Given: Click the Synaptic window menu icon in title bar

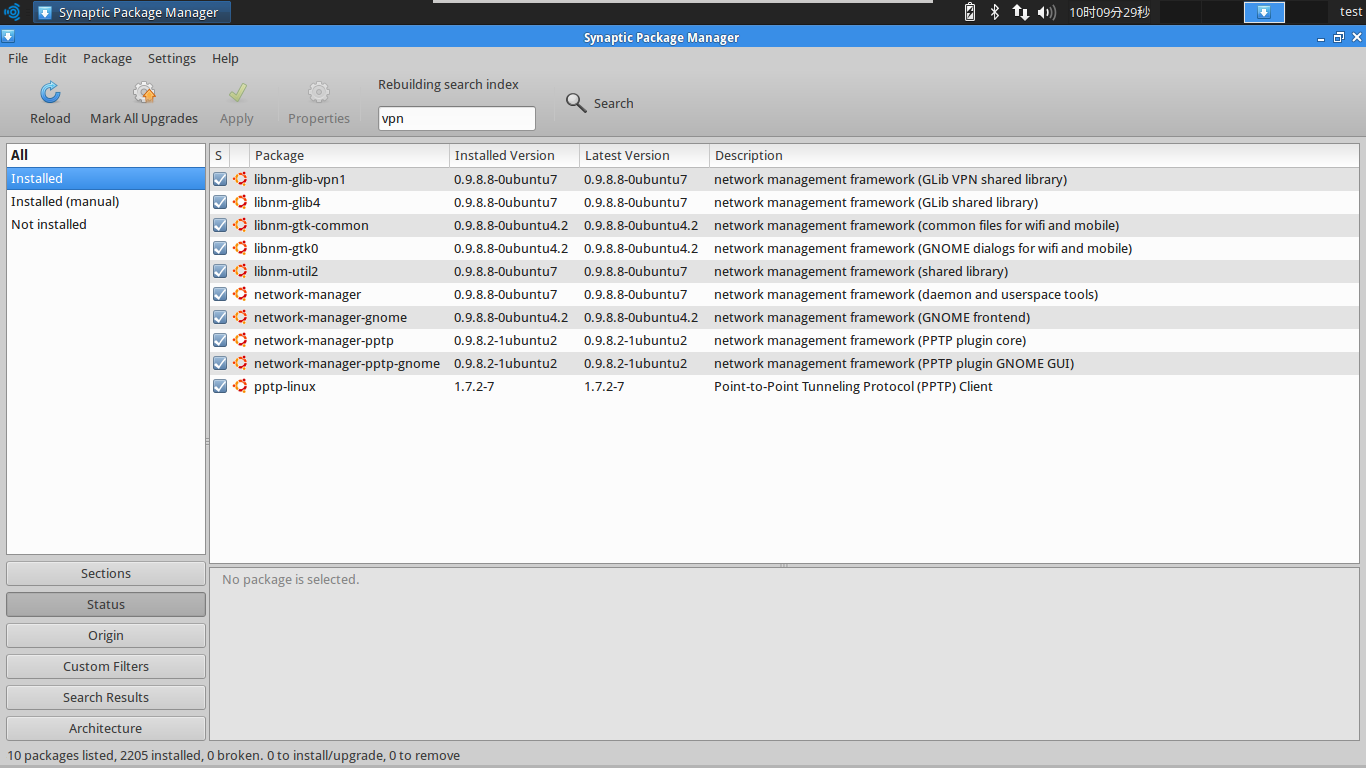Looking at the screenshot, I should click(8, 37).
